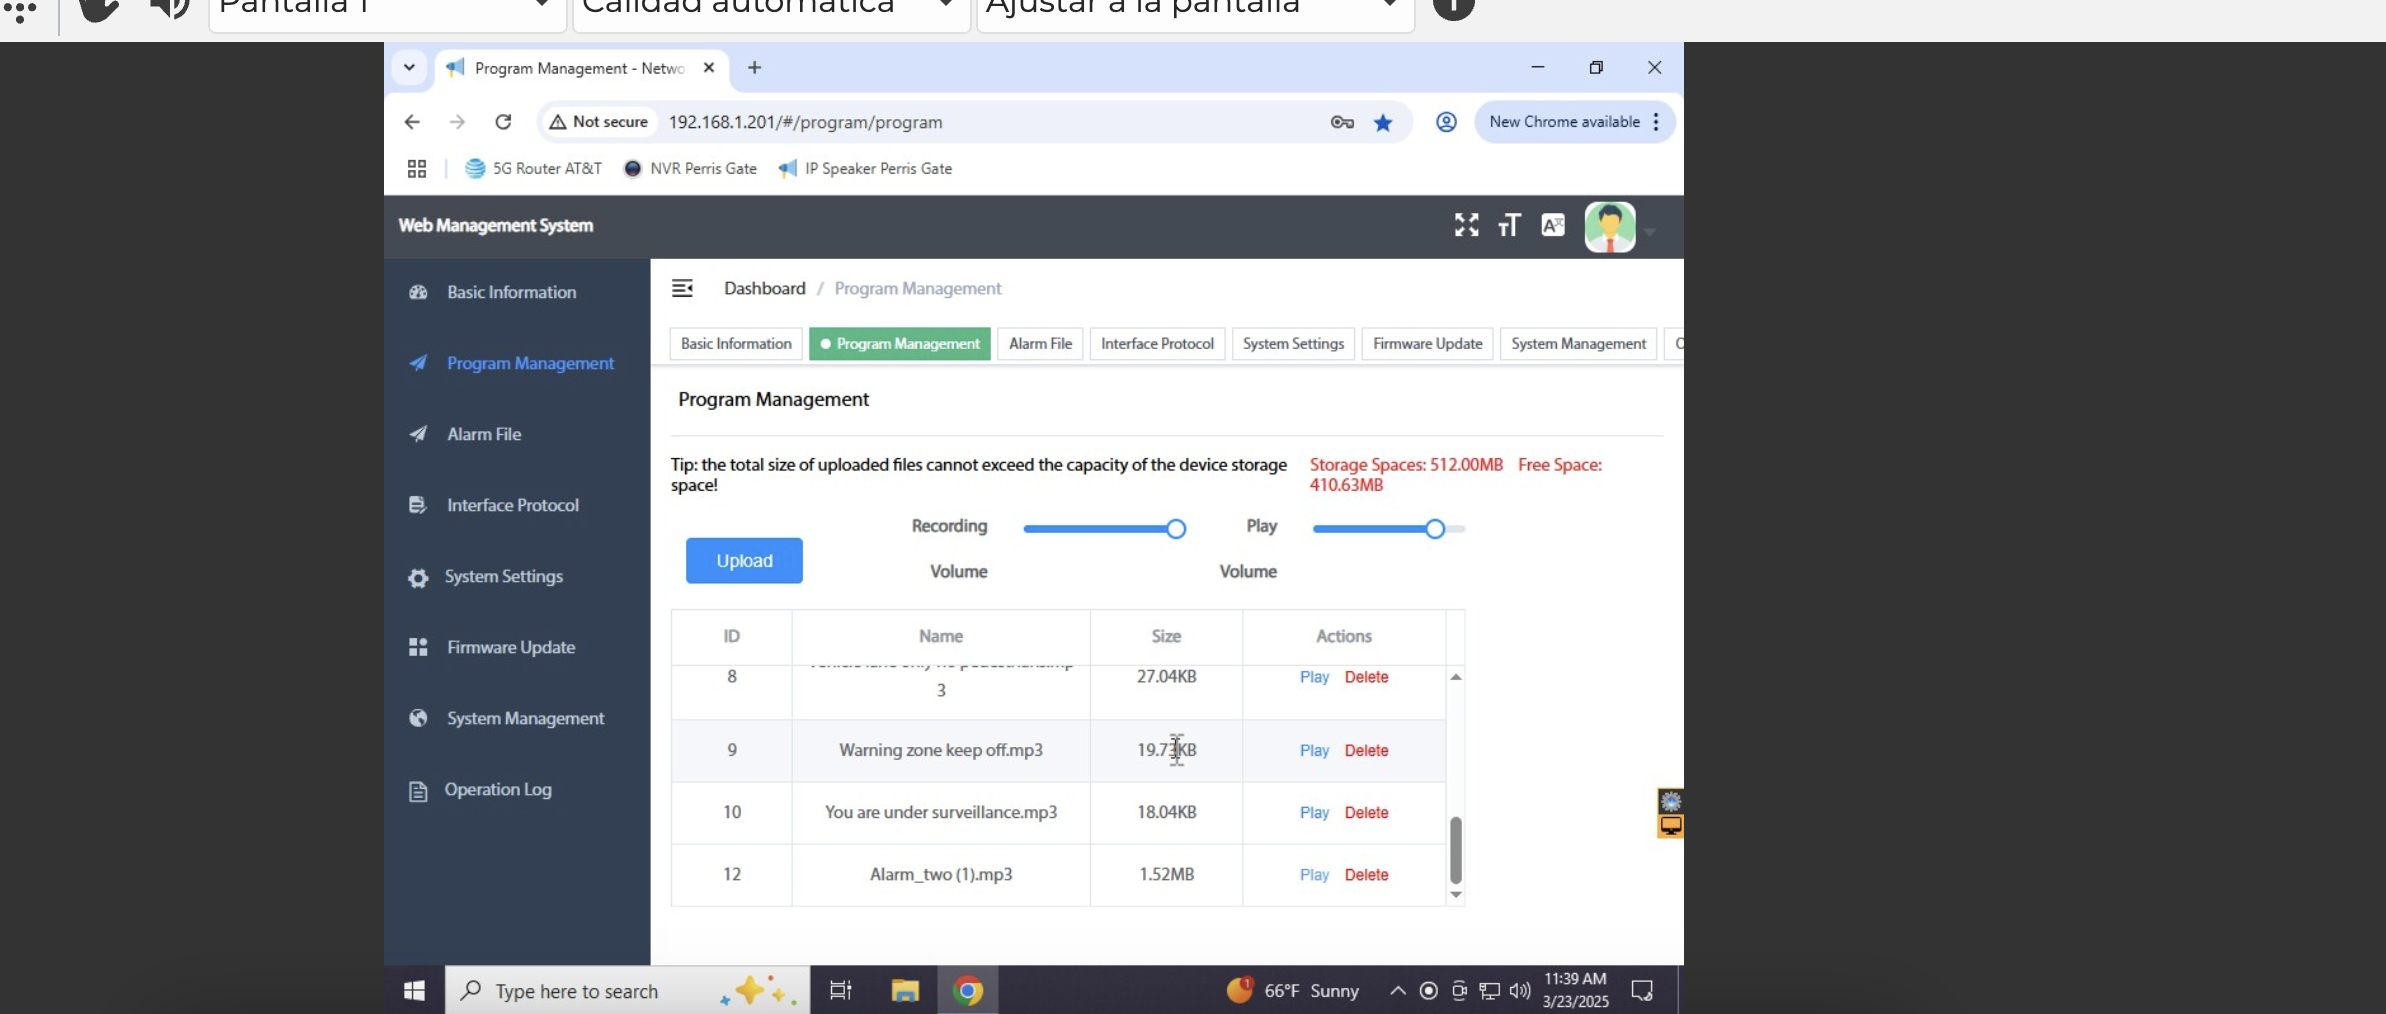
Task: Open System Settings gear in sidebar
Action: click(x=418, y=577)
